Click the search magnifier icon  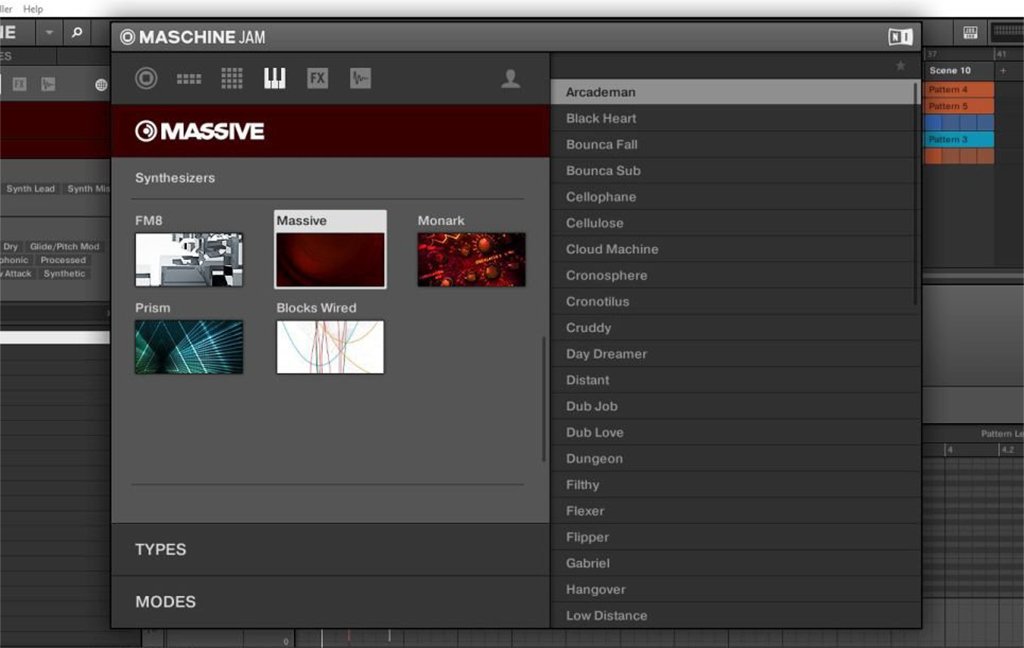click(77, 33)
